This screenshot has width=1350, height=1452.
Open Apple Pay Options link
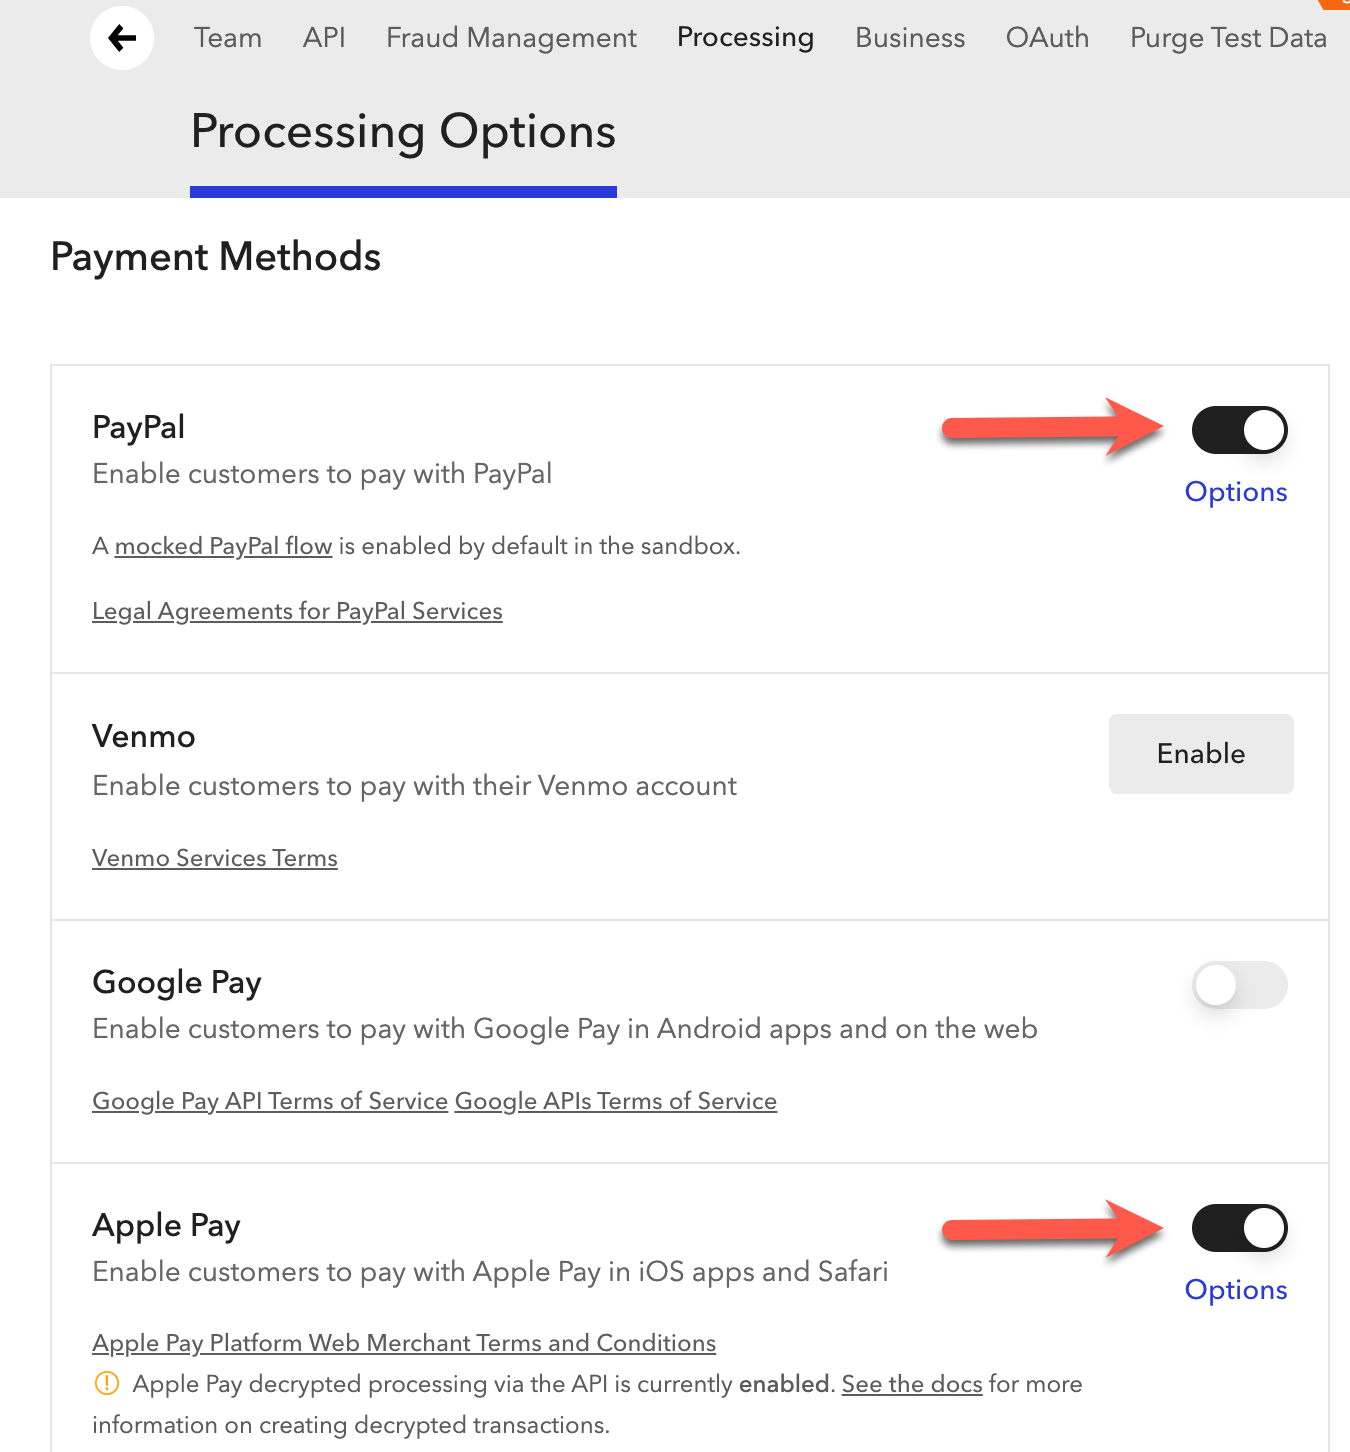click(1236, 1290)
